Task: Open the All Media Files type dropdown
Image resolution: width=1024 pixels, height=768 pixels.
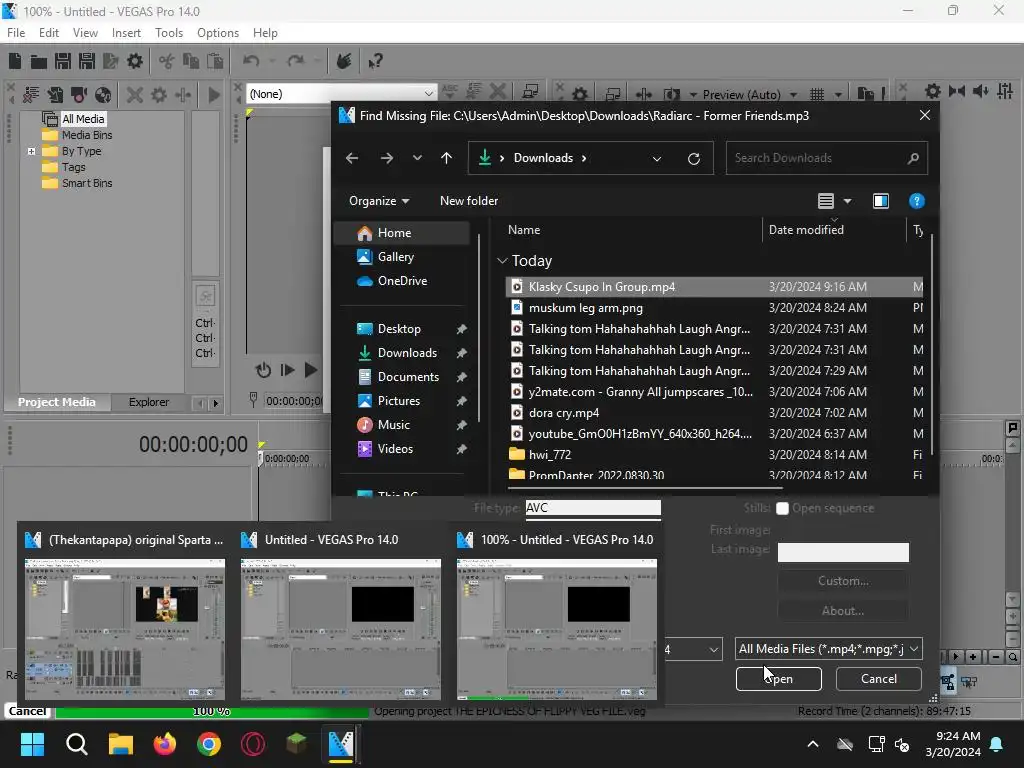Action: click(828, 648)
